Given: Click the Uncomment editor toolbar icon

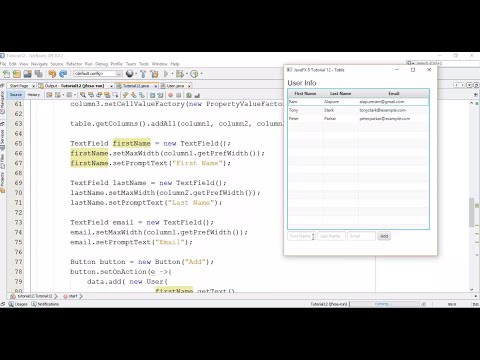Looking at the screenshot, I should (x=197, y=95).
